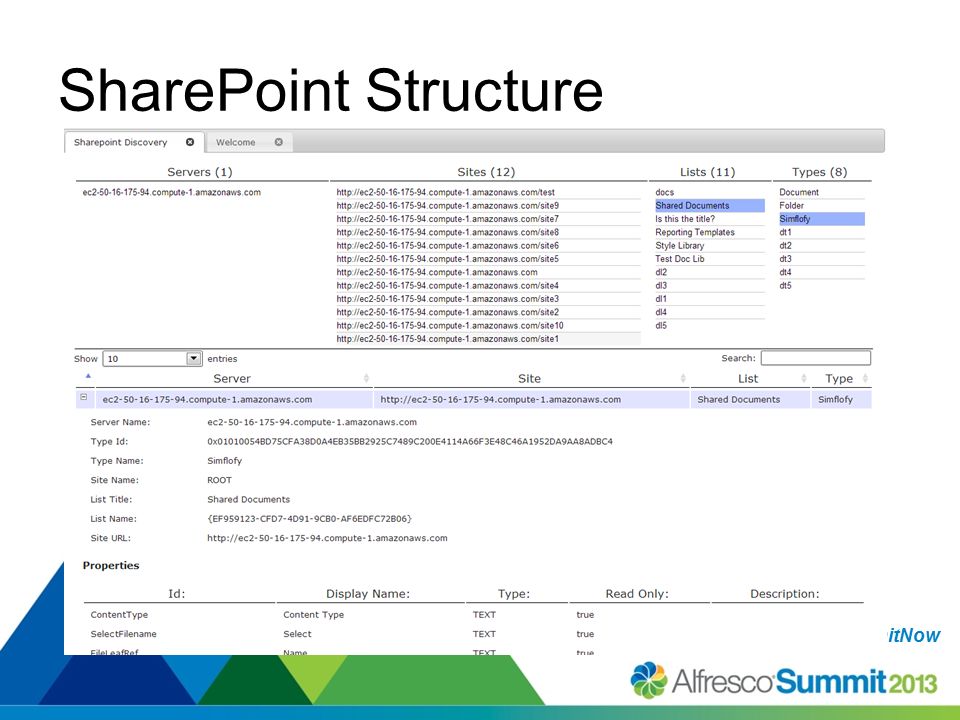Click the ascending sort arrow in first column

click(88, 376)
